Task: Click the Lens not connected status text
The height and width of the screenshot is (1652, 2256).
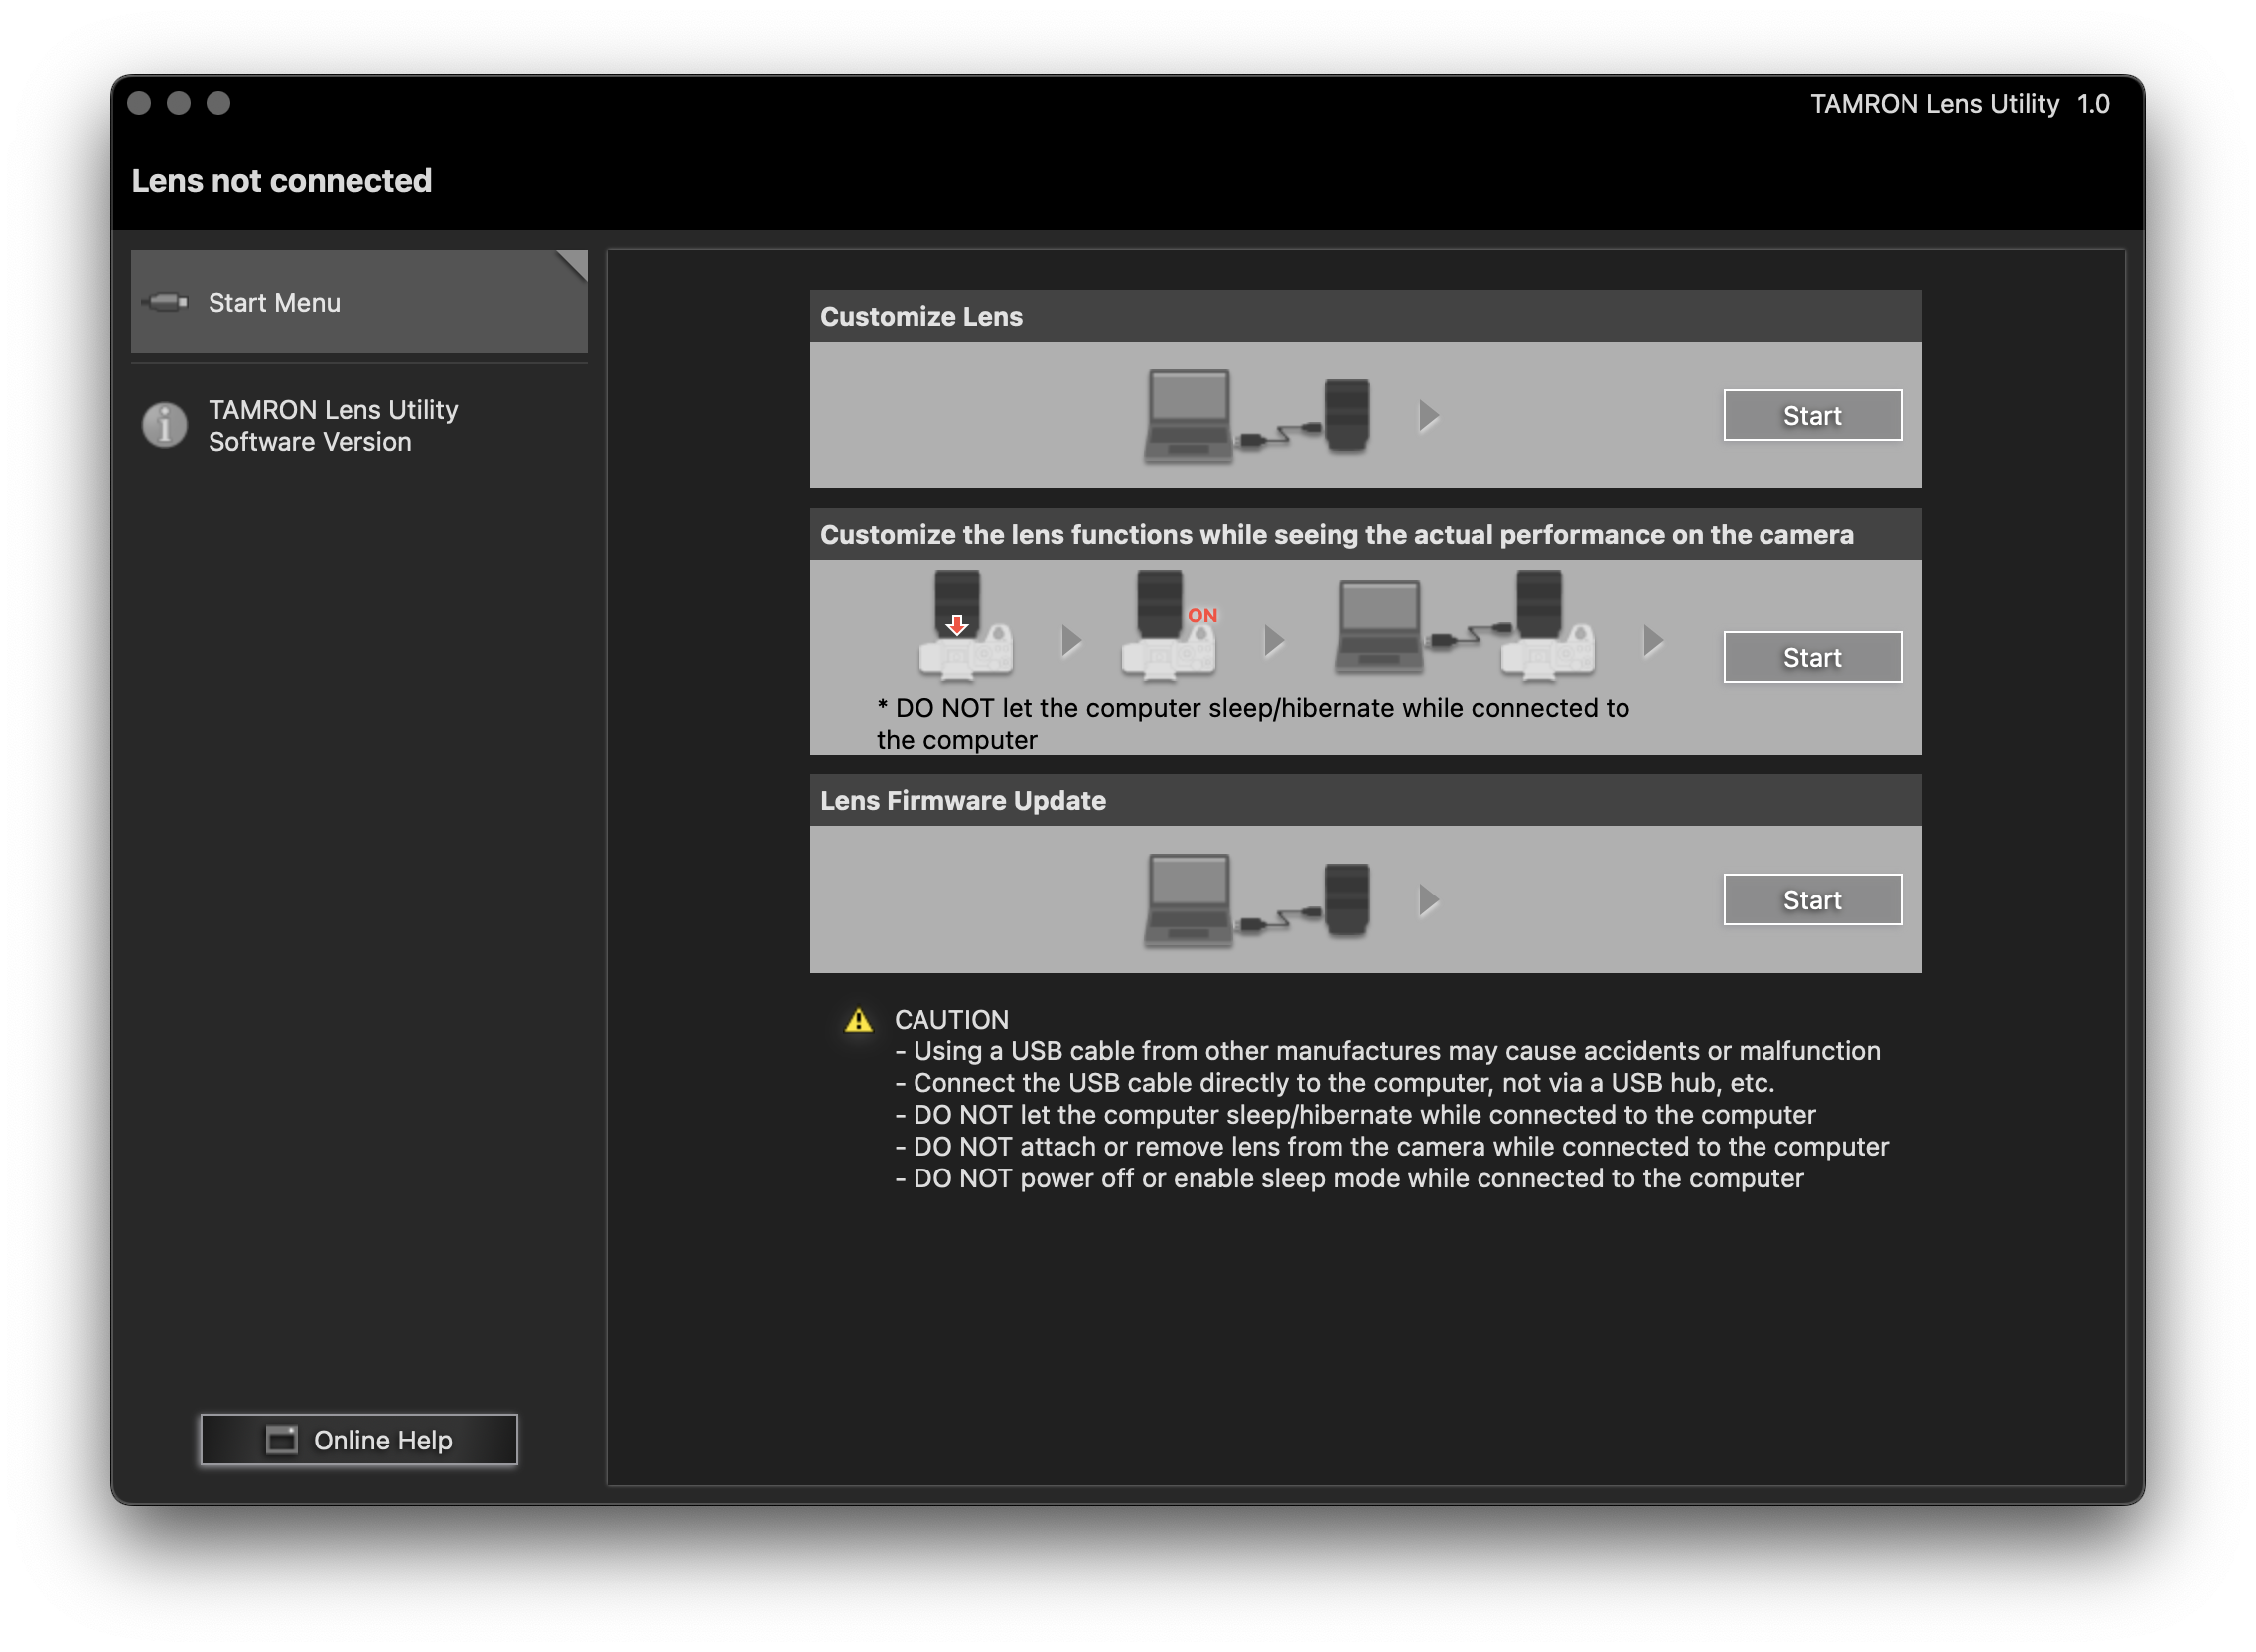Action: (282, 181)
